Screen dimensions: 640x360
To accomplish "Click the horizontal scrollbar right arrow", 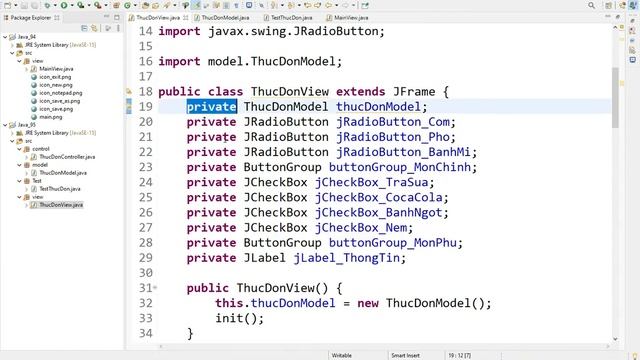I will tap(607, 347).
